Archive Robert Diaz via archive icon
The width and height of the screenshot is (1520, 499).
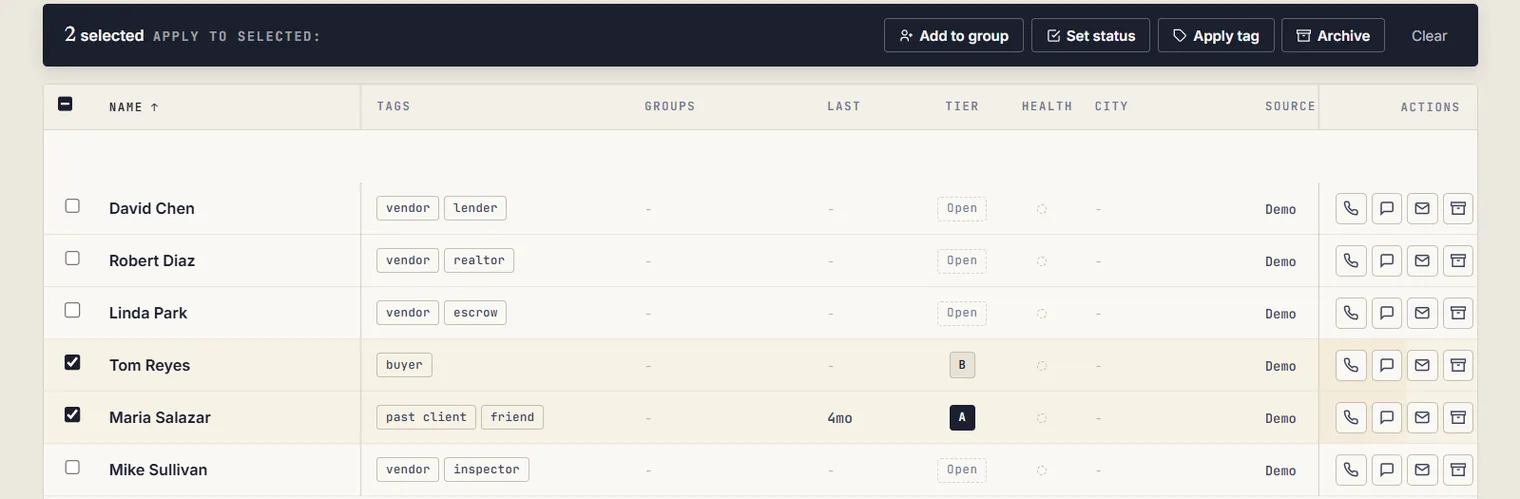point(1458,260)
